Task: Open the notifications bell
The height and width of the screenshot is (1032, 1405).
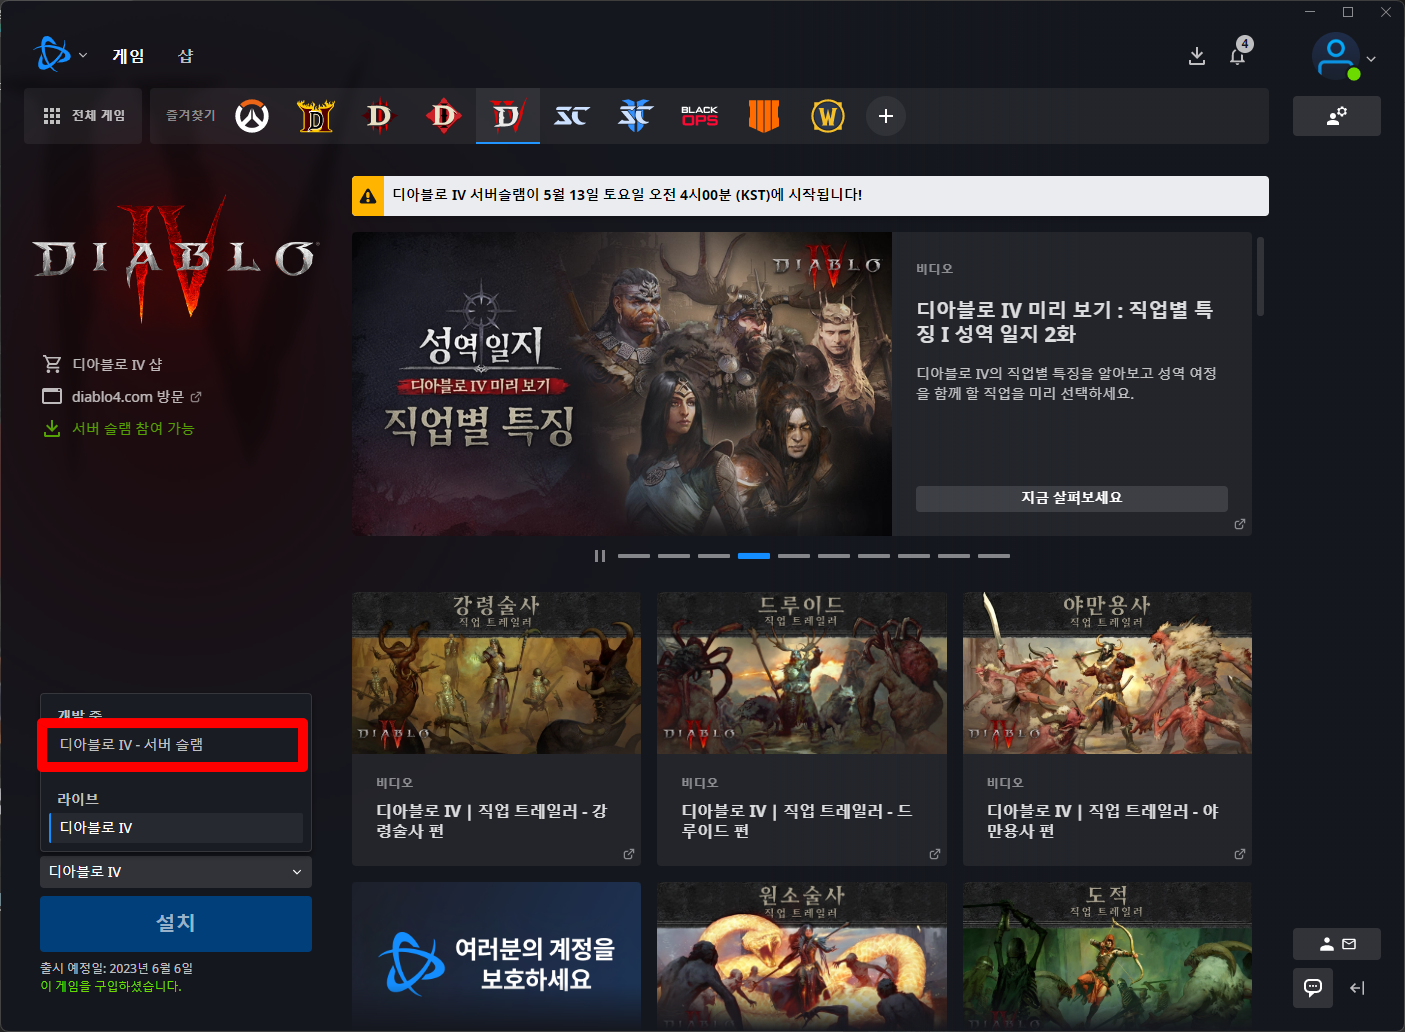Action: point(1238,55)
